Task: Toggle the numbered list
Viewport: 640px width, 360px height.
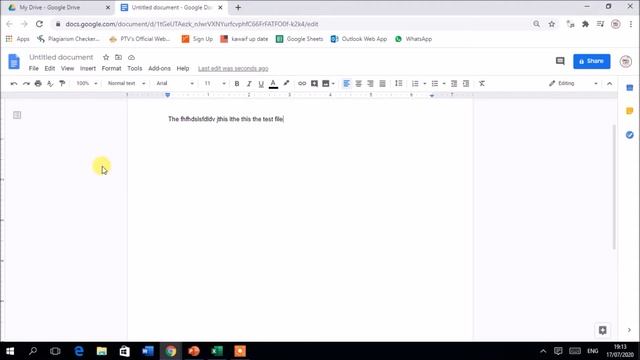Action: (415, 83)
